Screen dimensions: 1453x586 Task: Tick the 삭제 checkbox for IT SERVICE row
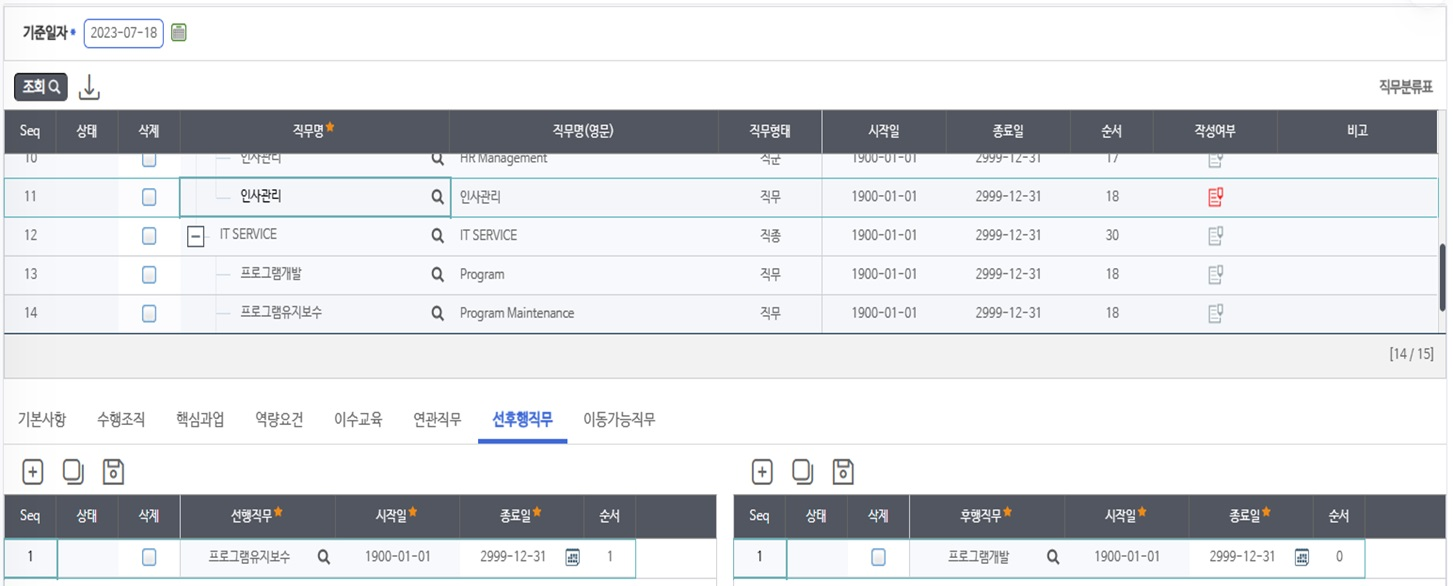149,236
